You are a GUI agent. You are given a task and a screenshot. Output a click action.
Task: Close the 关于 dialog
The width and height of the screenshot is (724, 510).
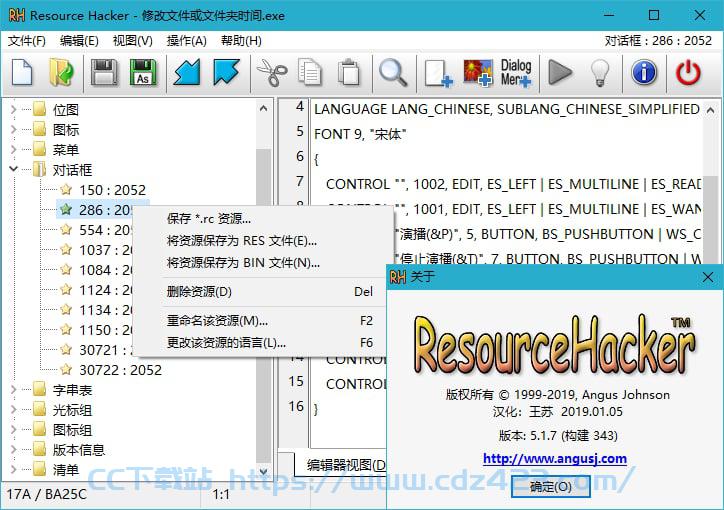click(707, 277)
